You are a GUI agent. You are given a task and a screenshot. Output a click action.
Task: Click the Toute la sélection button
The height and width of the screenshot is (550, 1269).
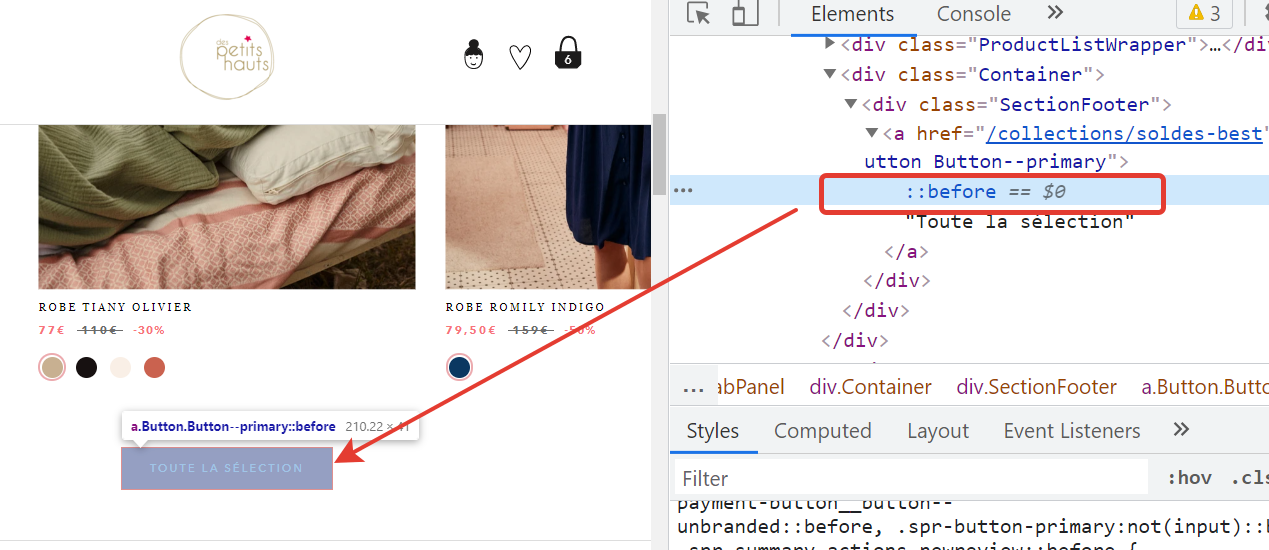226,468
